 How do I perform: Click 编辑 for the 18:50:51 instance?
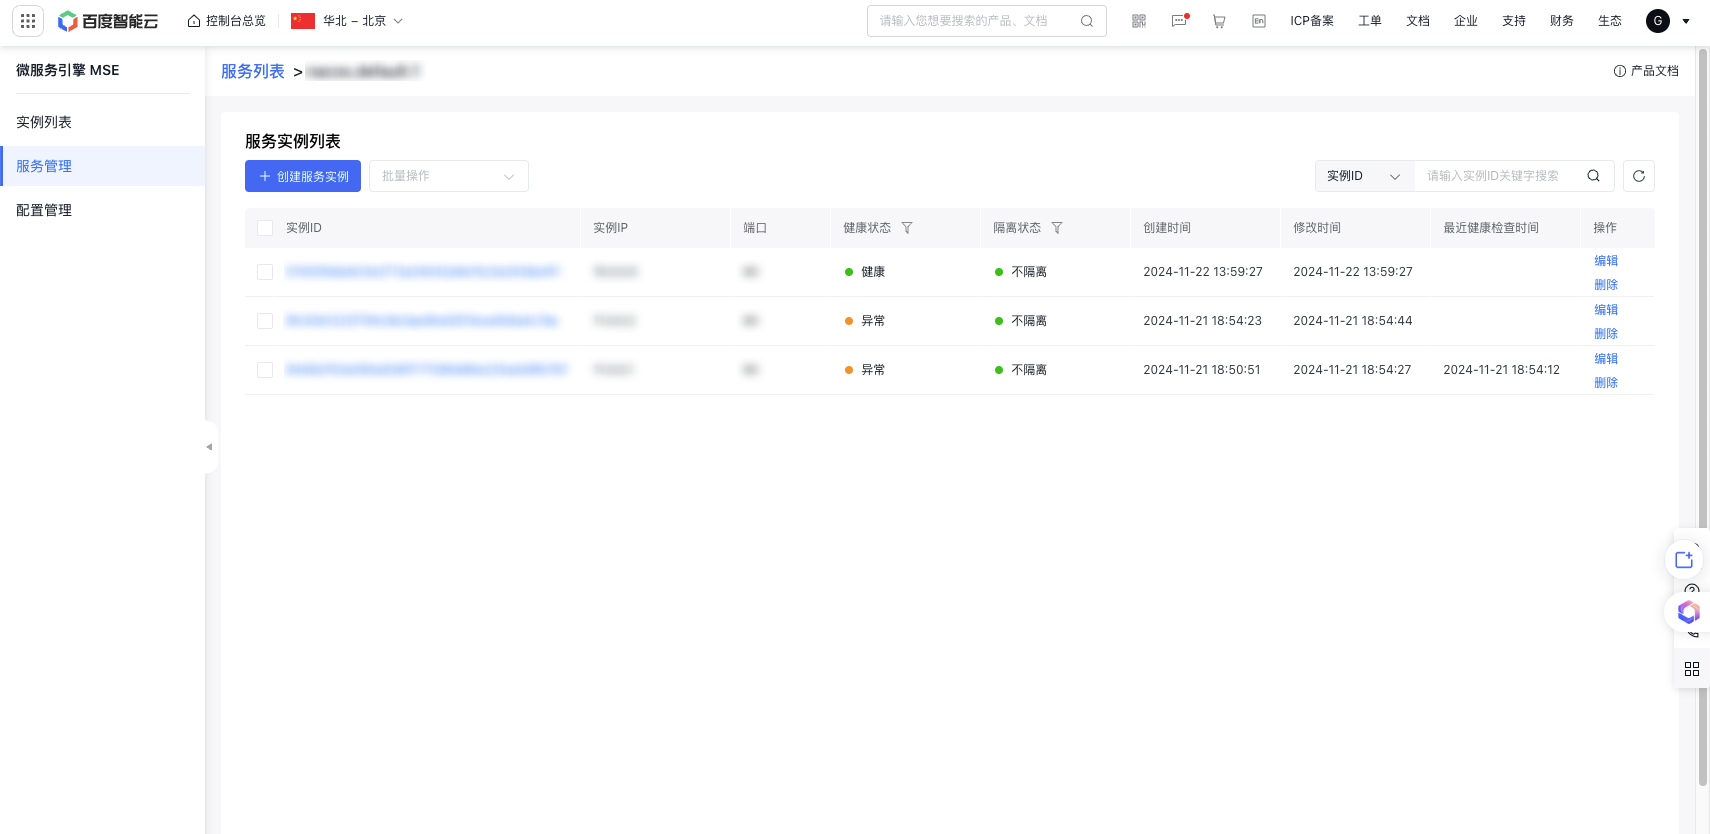click(x=1606, y=358)
